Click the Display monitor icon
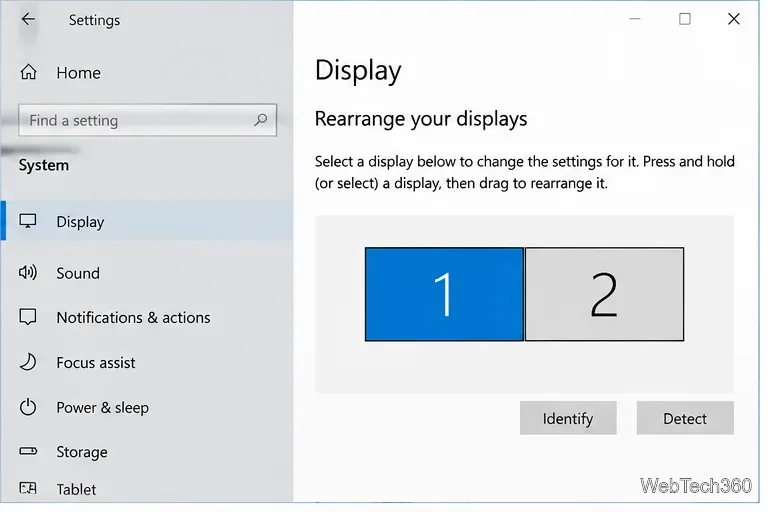Viewport: 768px width, 512px height. coord(28,221)
